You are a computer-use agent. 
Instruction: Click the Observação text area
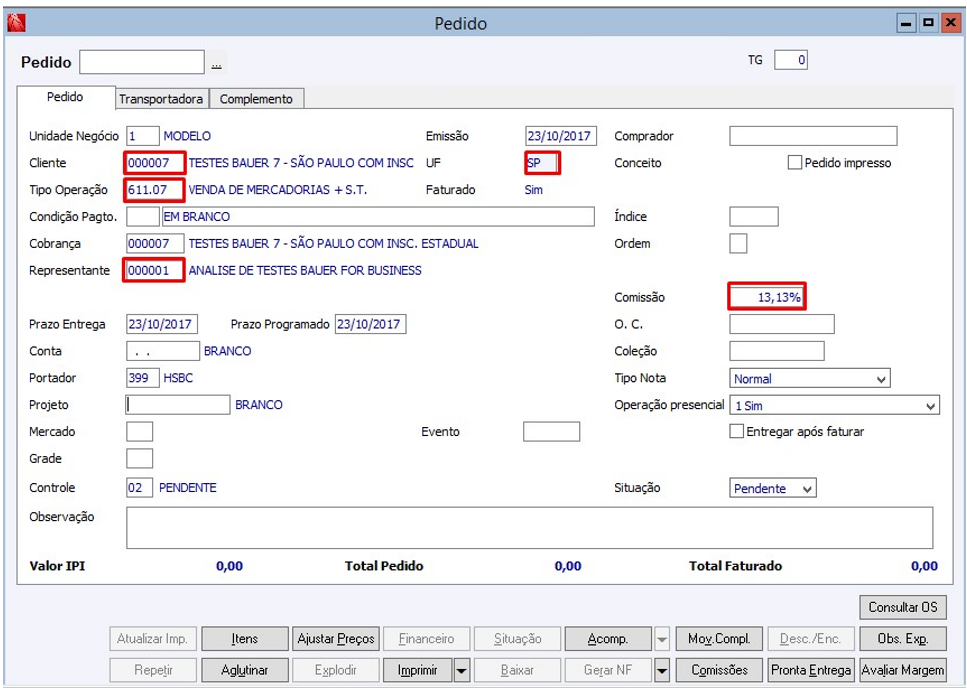pyautogui.click(x=530, y=528)
